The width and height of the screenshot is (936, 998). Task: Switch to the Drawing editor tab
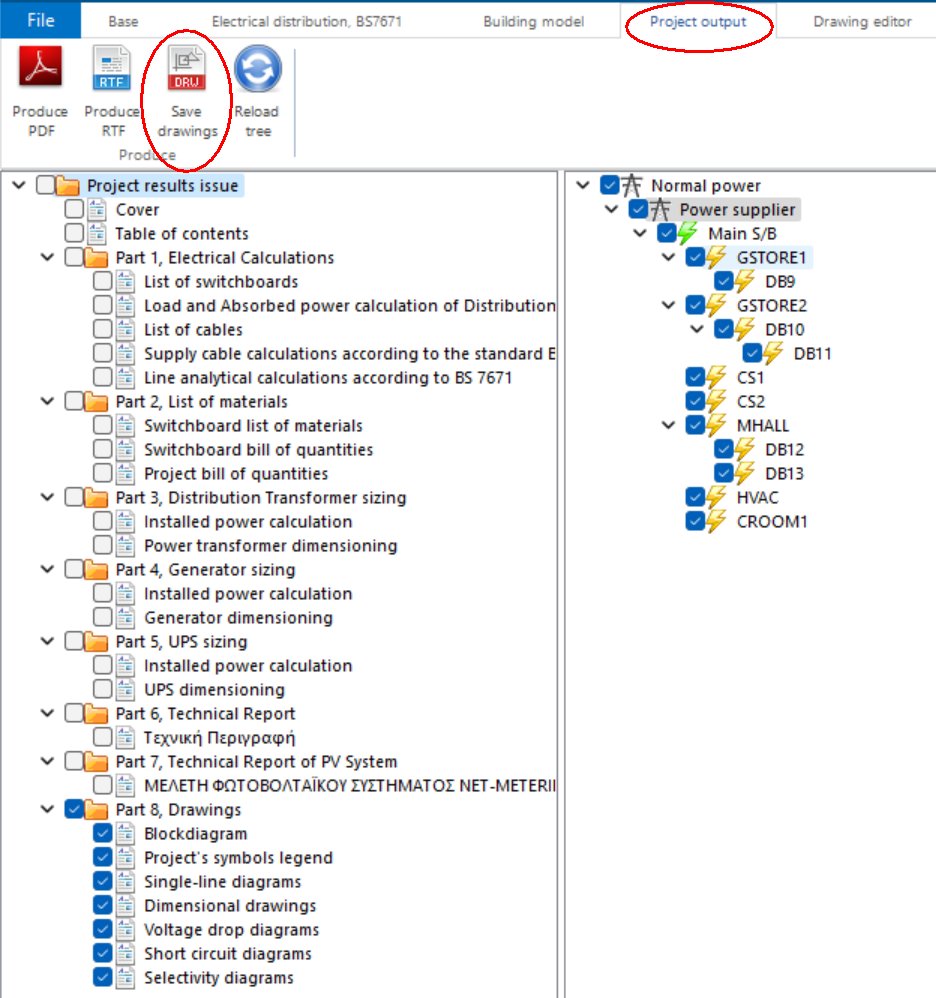861,20
